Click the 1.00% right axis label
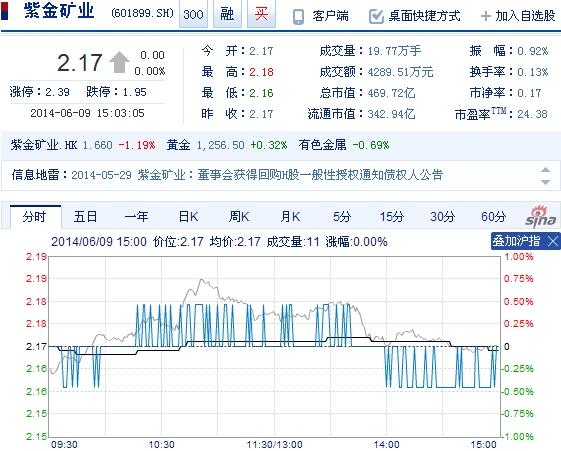Screen dimensions: 561x451 [x=518, y=257]
